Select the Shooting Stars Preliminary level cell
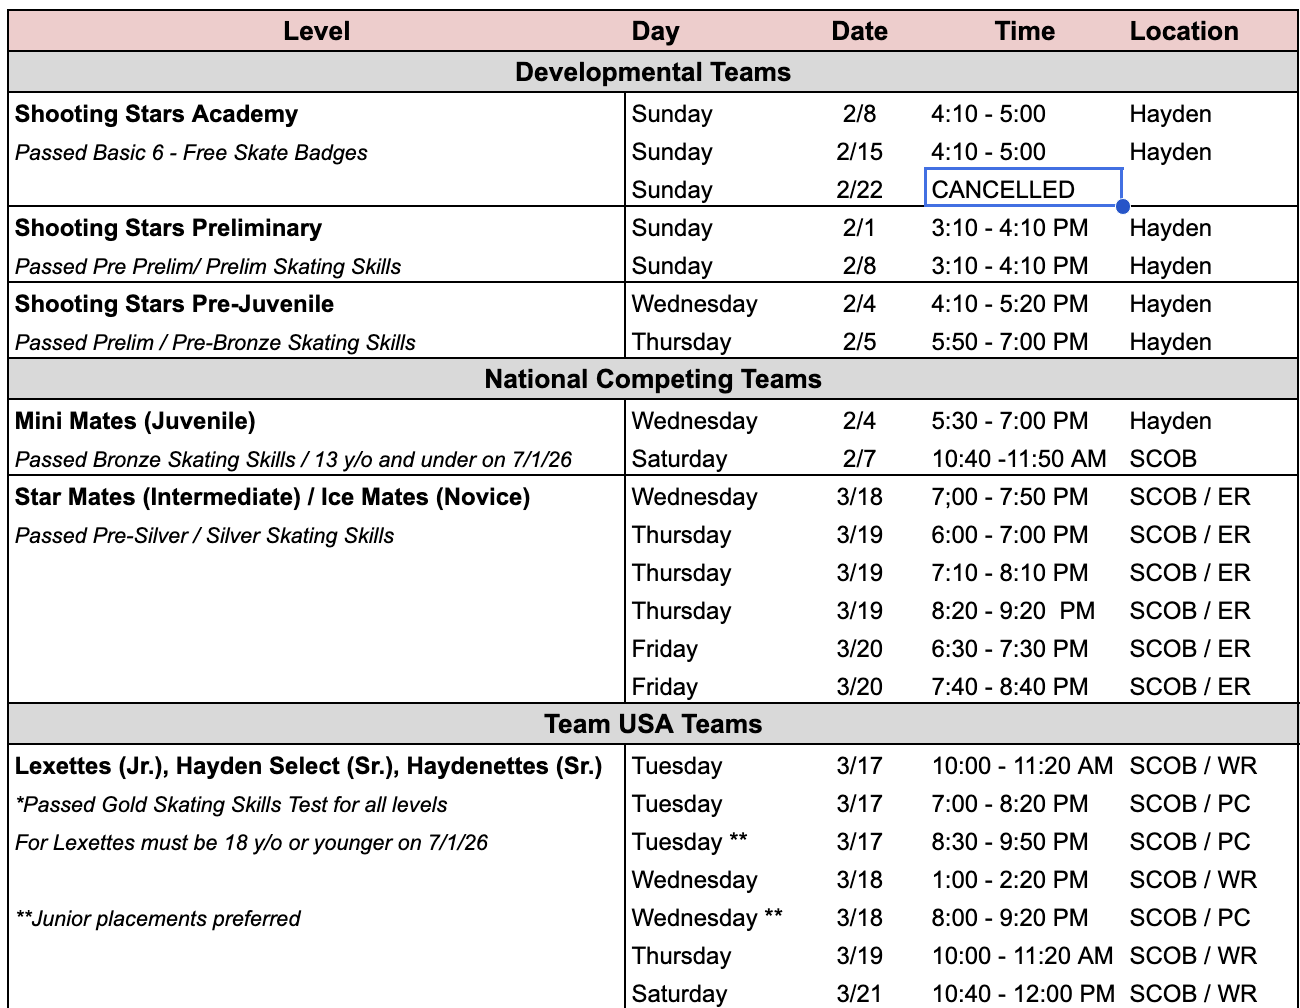Screen dimensions: 1300x1008 tap(169, 228)
